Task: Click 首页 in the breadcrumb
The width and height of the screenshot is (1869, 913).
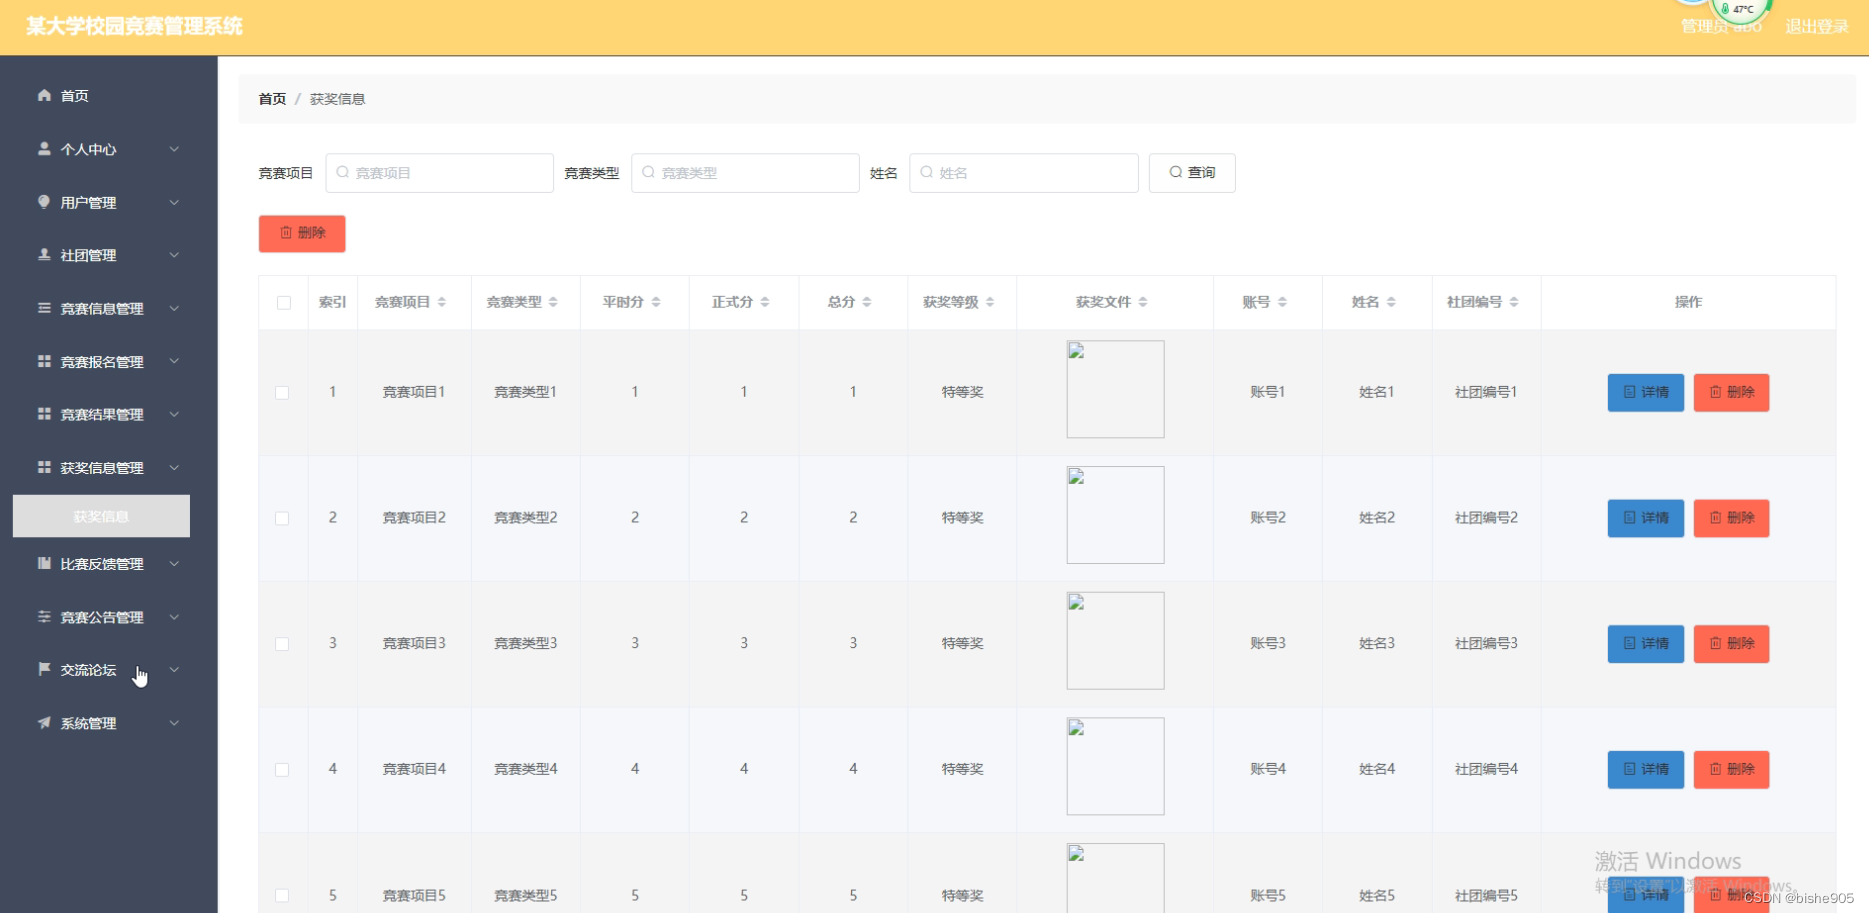Action: [x=272, y=99]
